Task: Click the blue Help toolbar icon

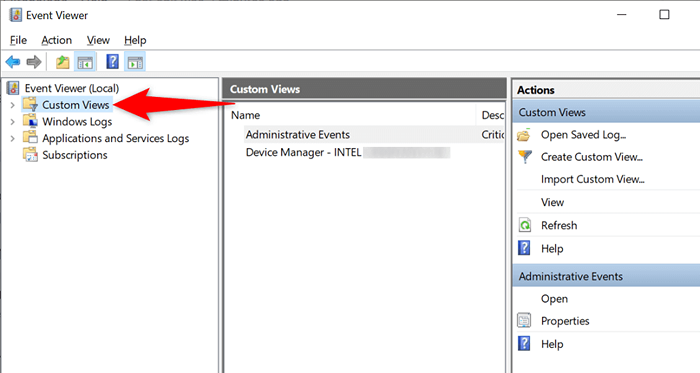Action: pyautogui.click(x=112, y=62)
